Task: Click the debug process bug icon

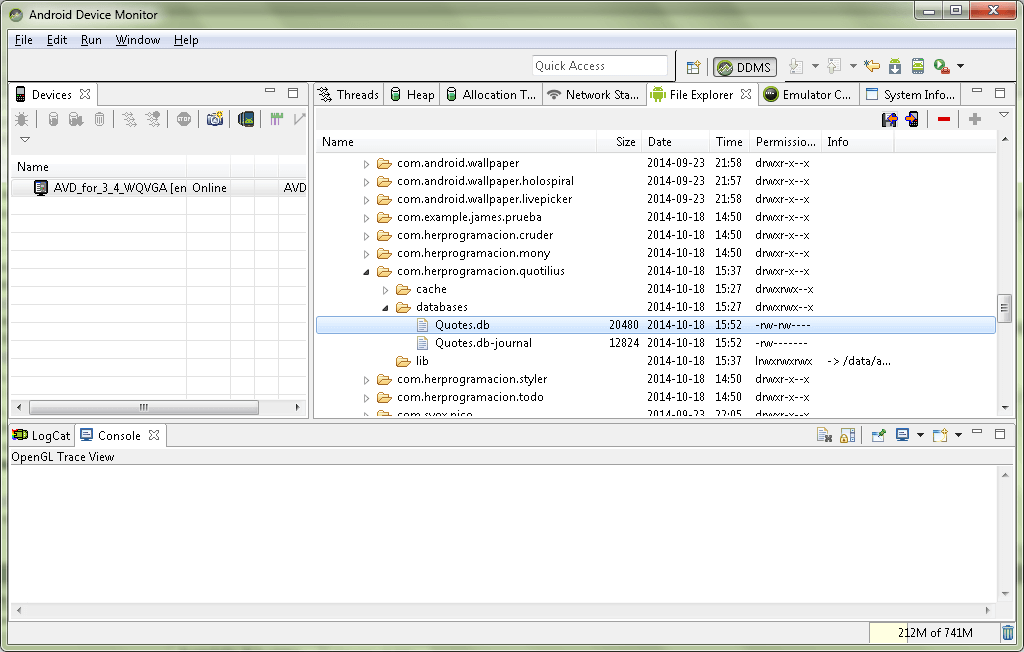Action: [22, 120]
